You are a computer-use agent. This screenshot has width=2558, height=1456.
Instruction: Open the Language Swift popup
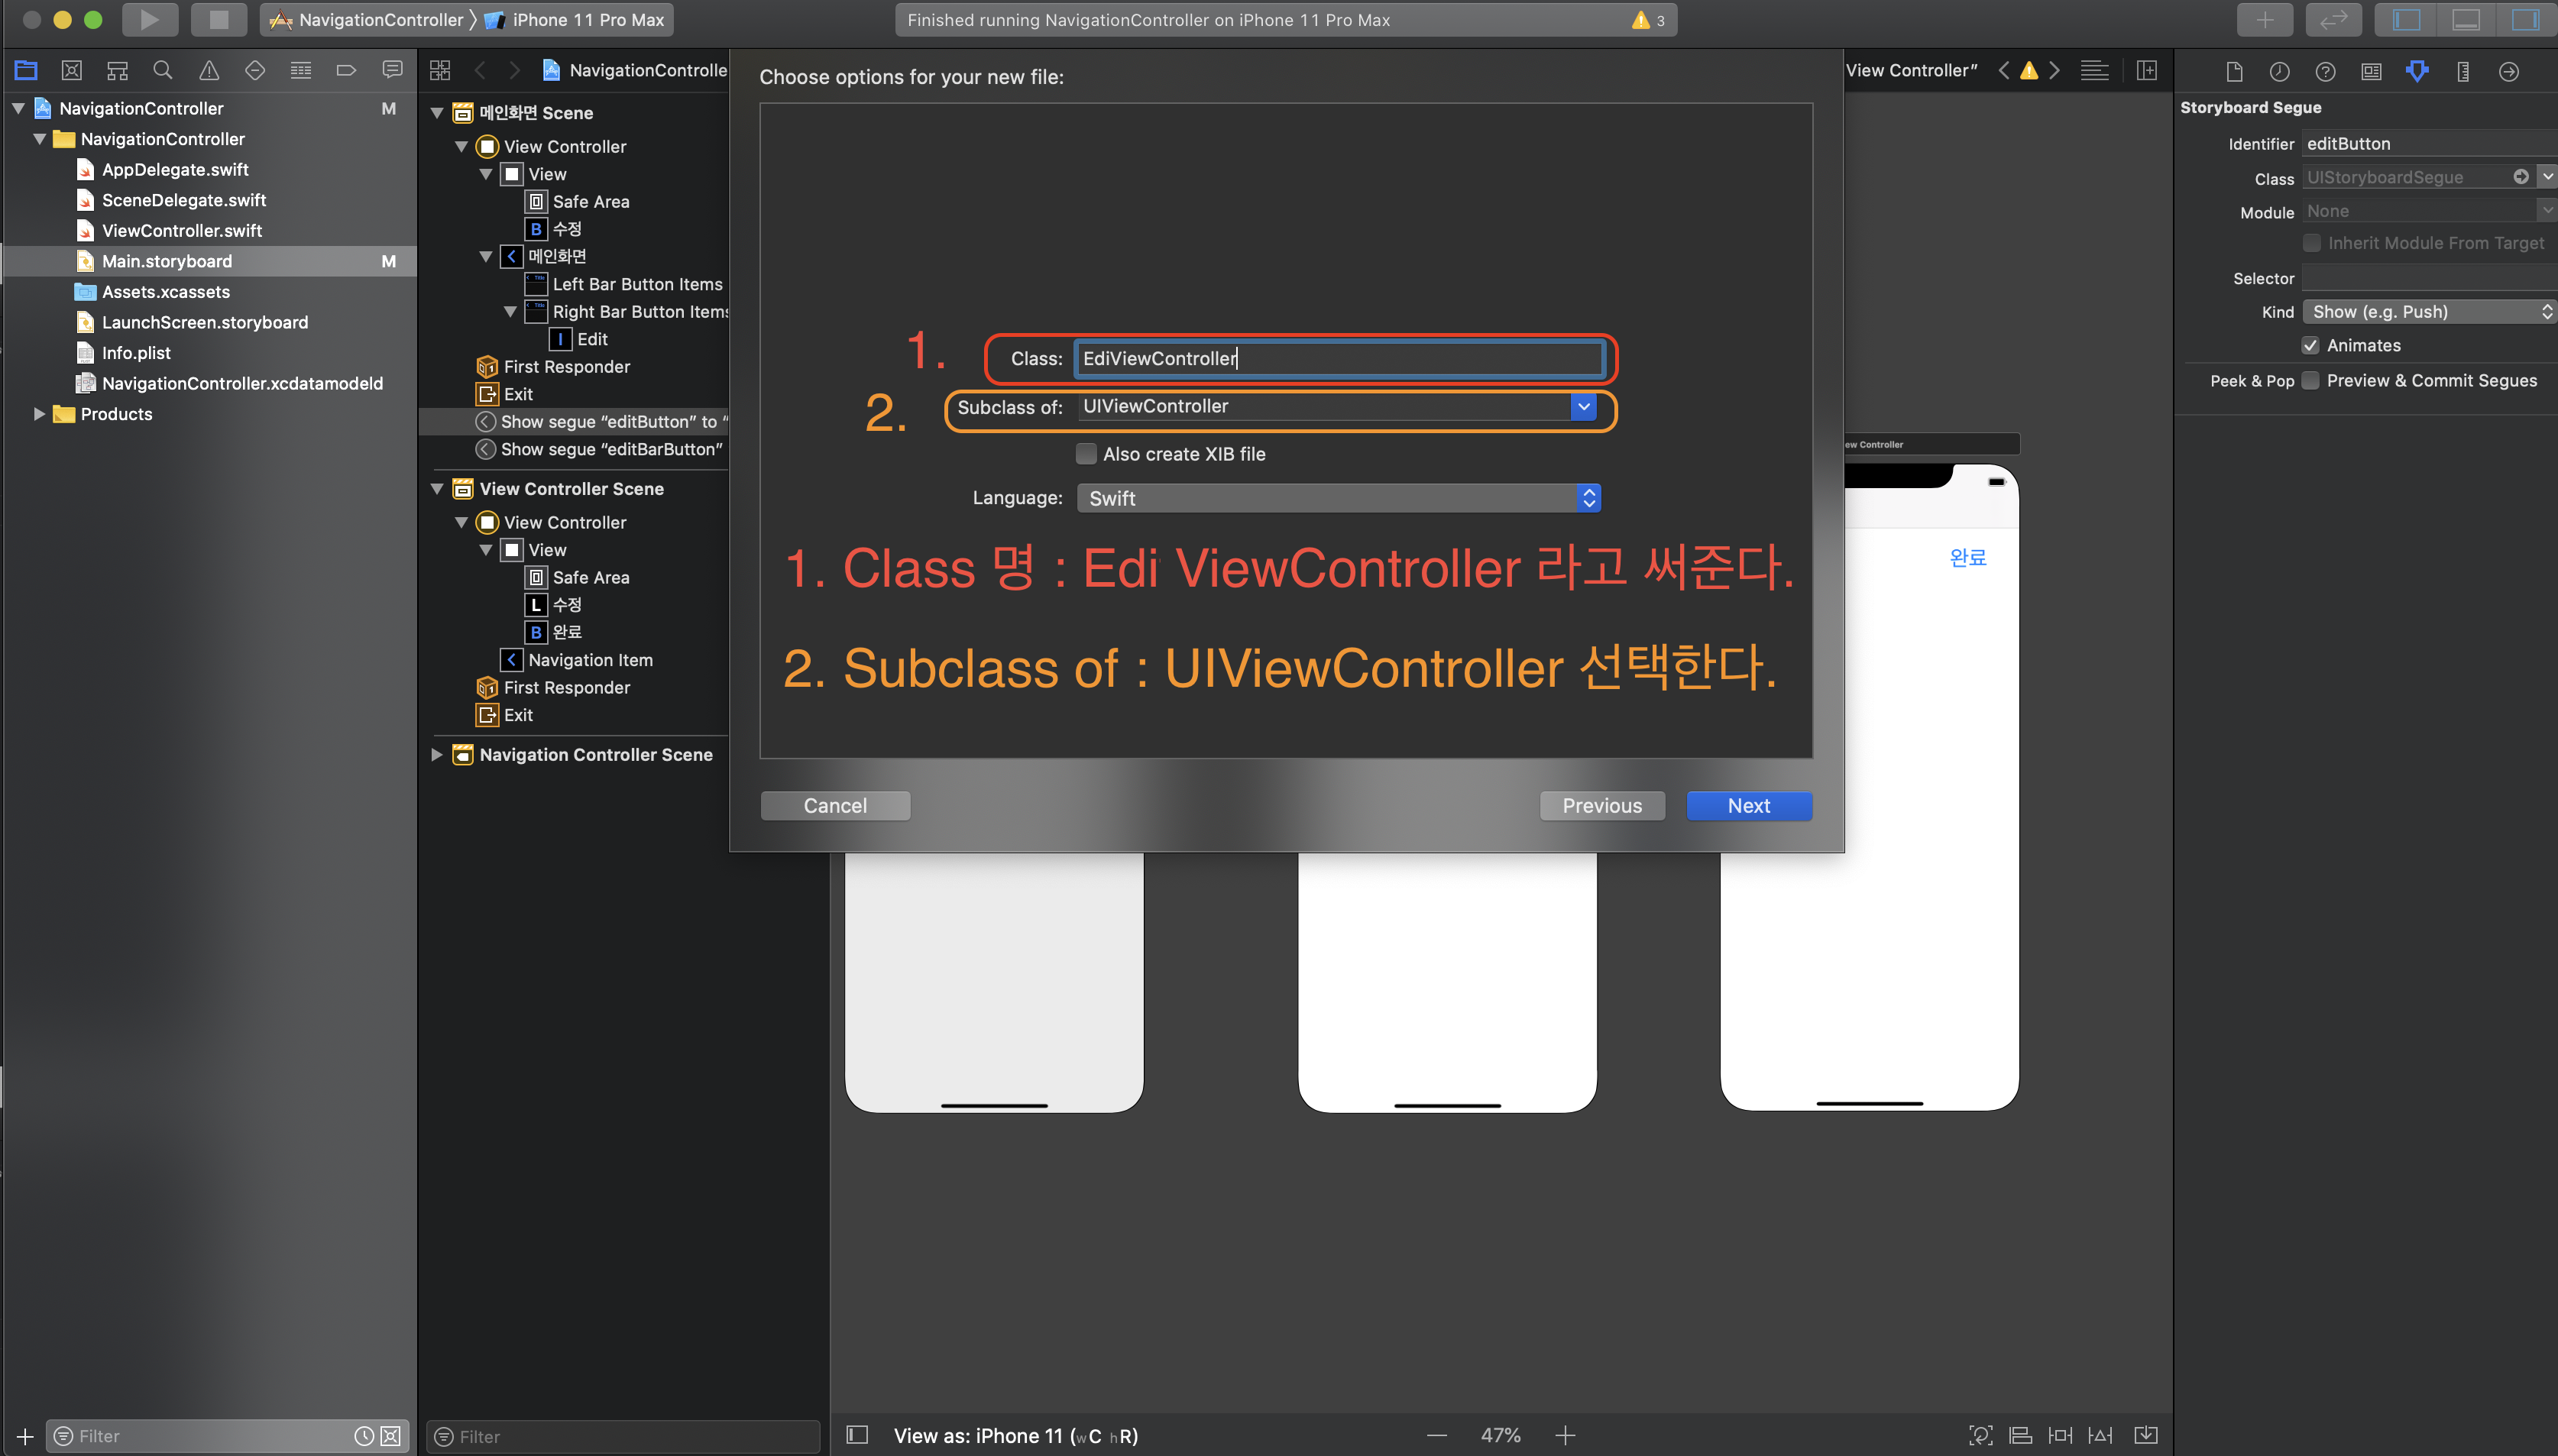click(1338, 498)
